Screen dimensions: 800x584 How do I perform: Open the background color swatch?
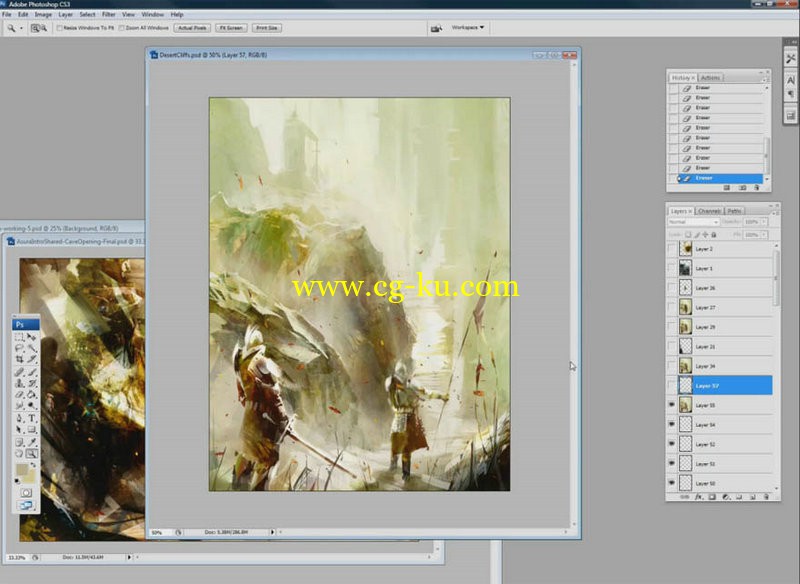click(29, 477)
